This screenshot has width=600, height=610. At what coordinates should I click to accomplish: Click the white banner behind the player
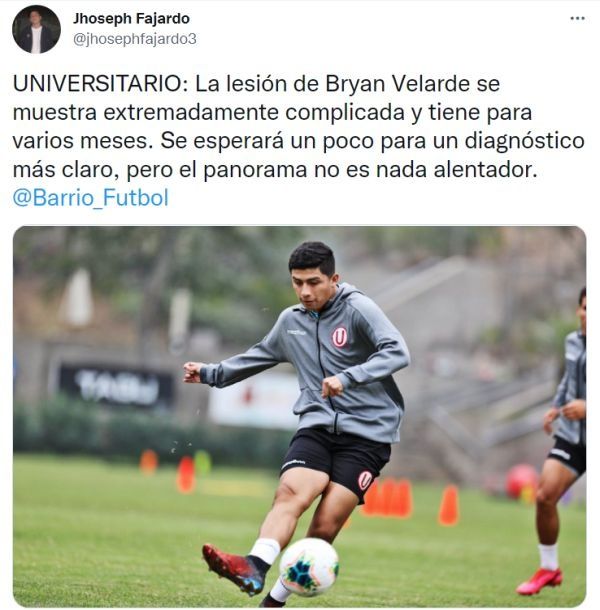[253, 401]
